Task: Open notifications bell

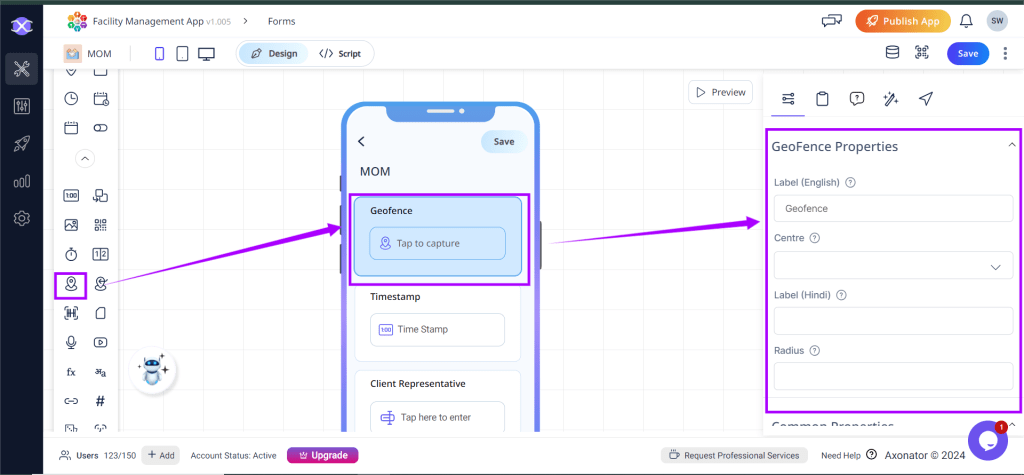Action: 965,21
